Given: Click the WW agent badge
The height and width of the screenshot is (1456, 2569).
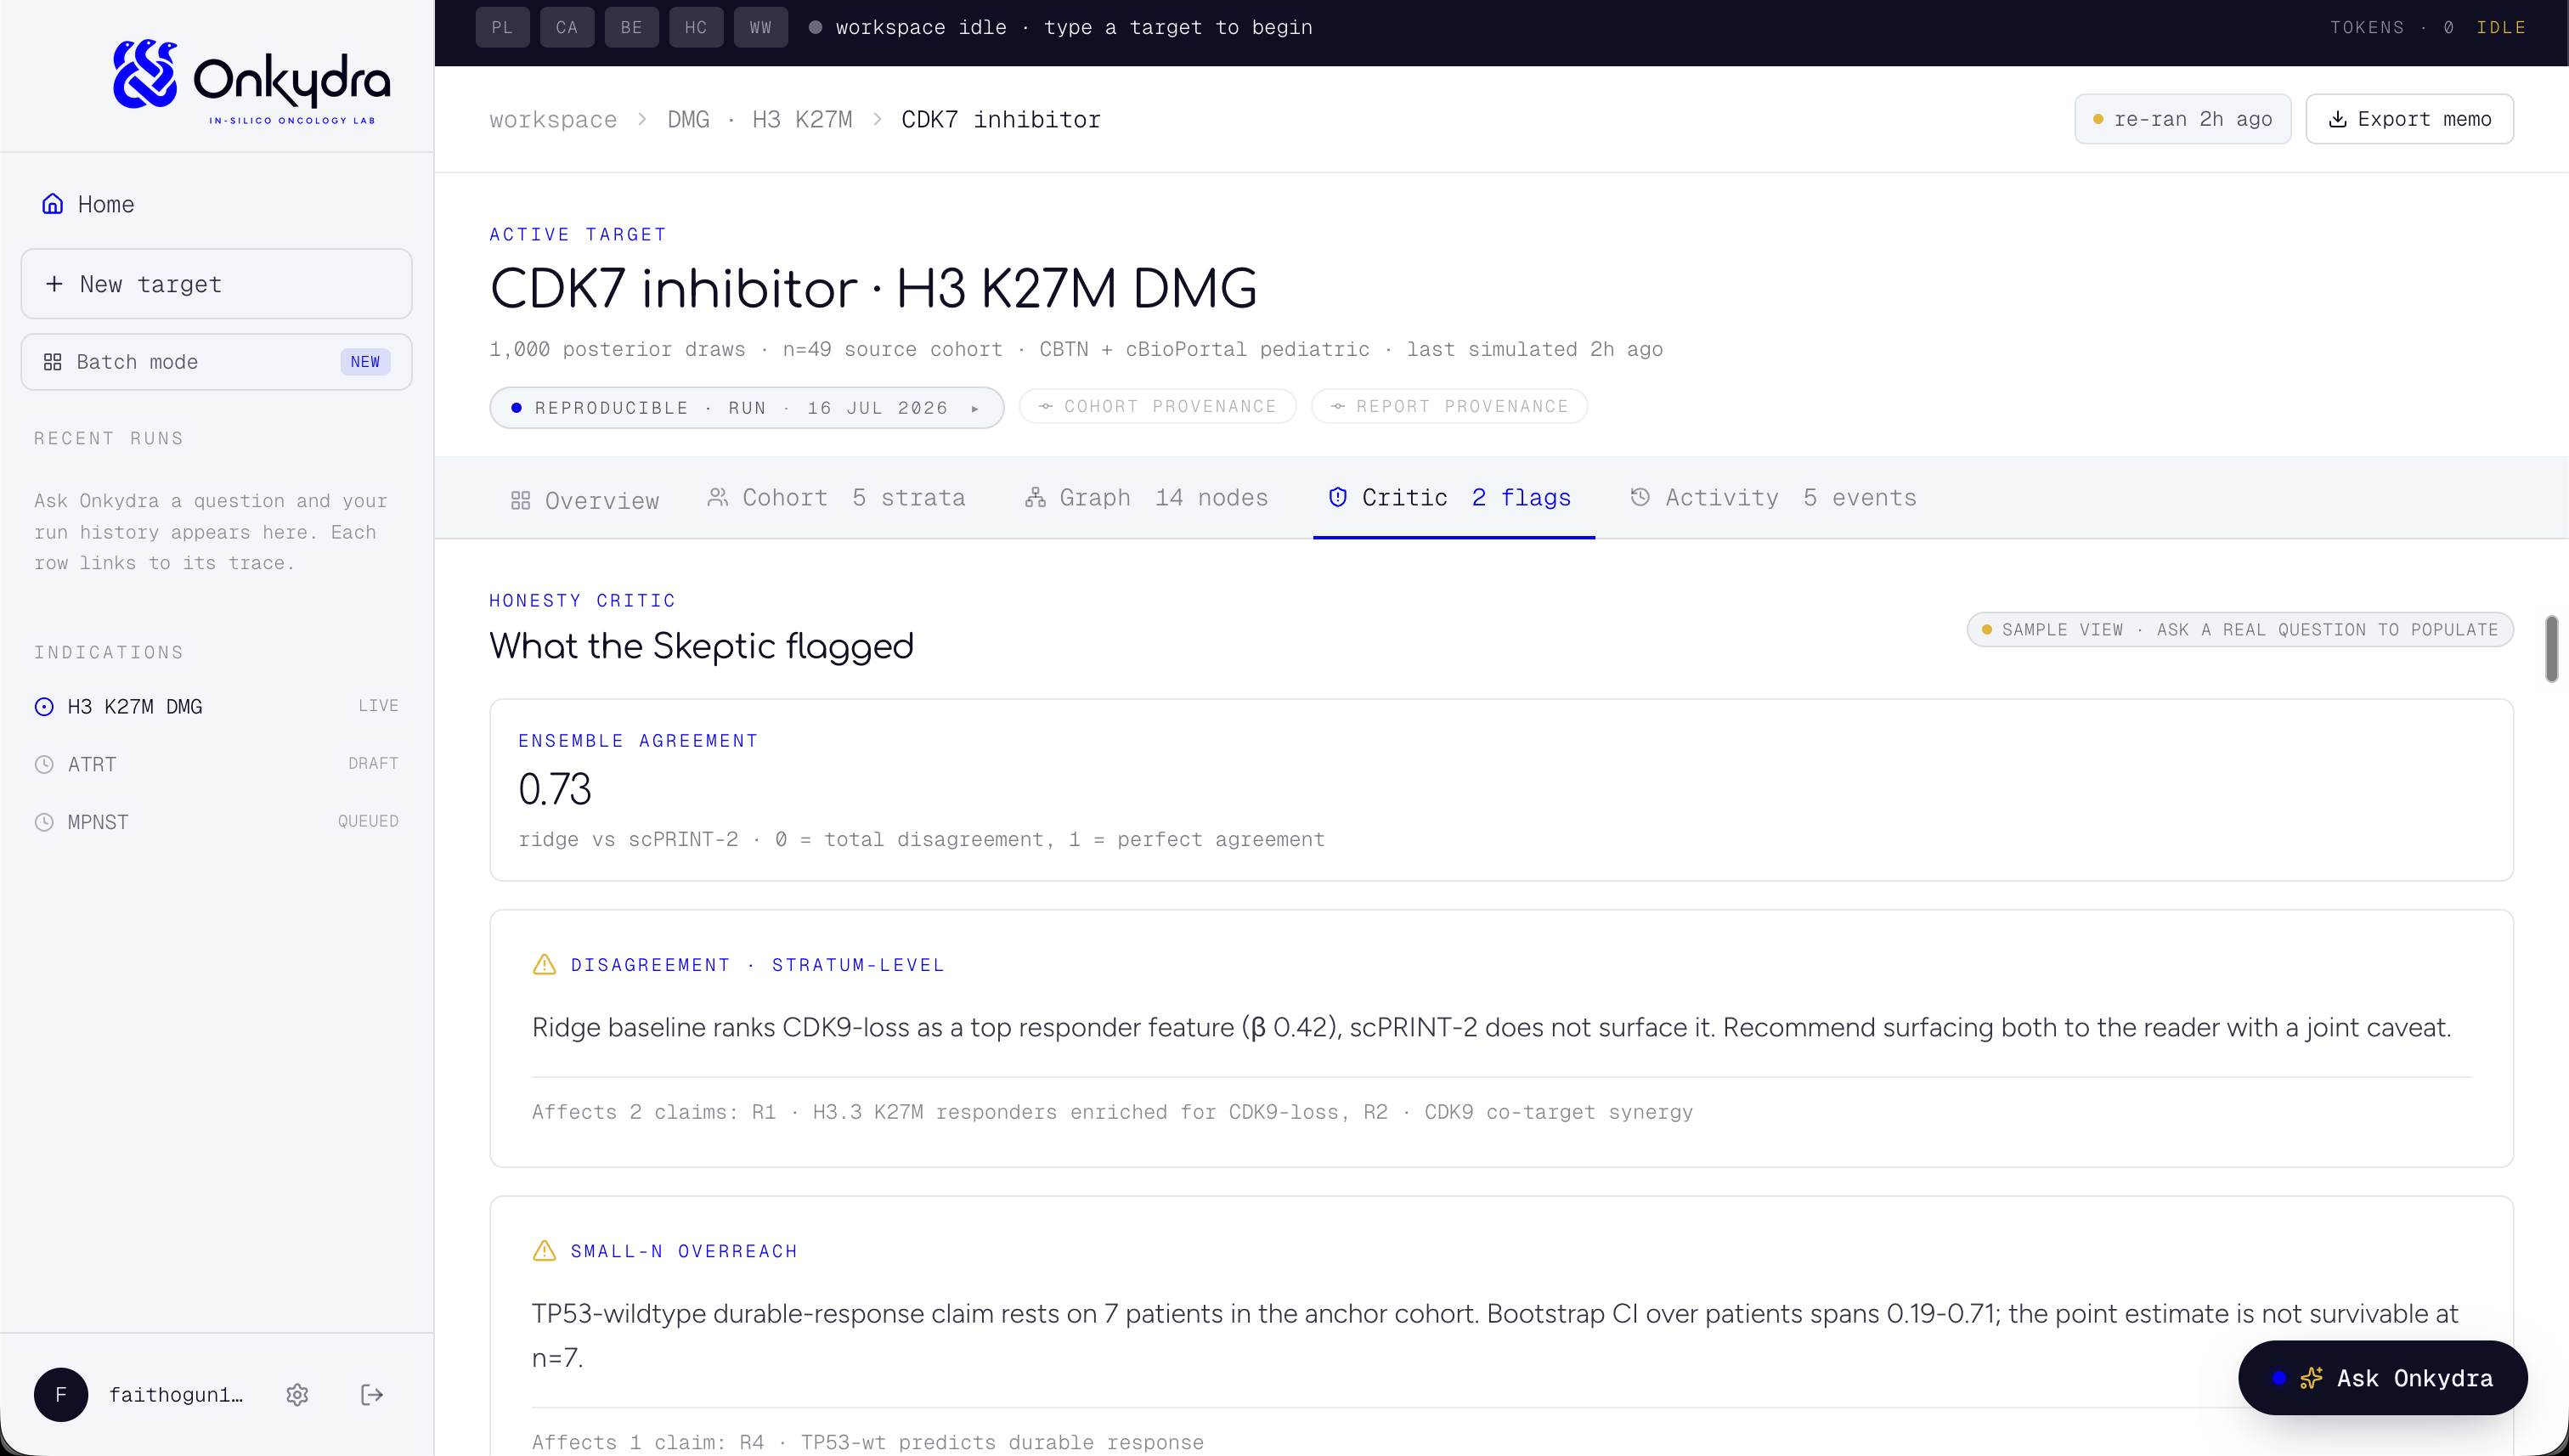Looking at the screenshot, I should coord(761,27).
